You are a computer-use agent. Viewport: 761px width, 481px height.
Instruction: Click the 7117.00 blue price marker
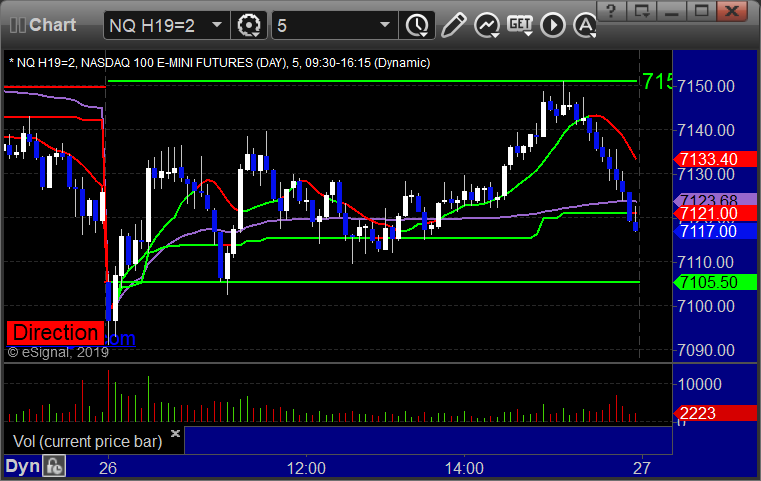715,231
